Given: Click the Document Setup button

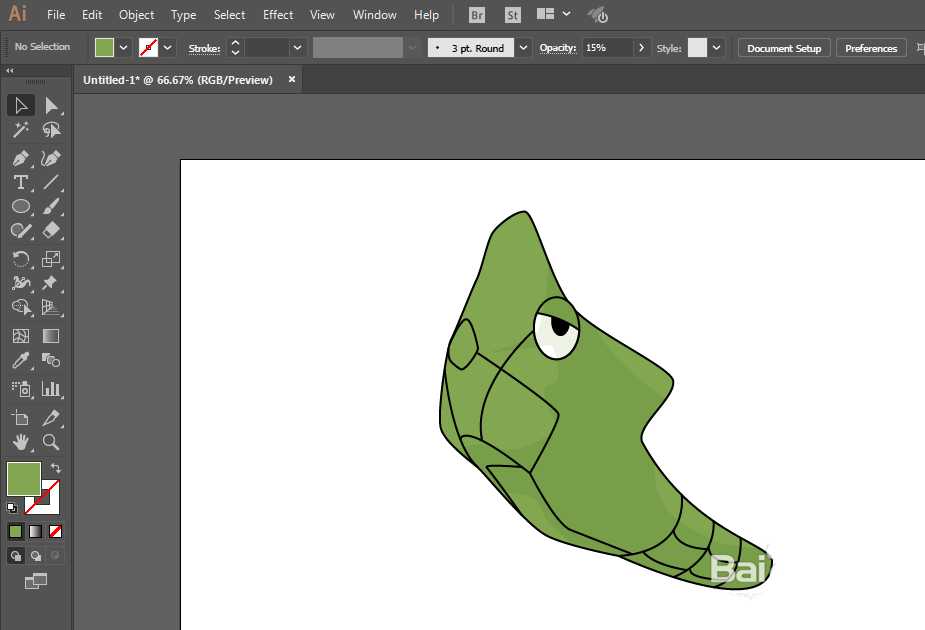Looking at the screenshot, I should click(784, 48).
